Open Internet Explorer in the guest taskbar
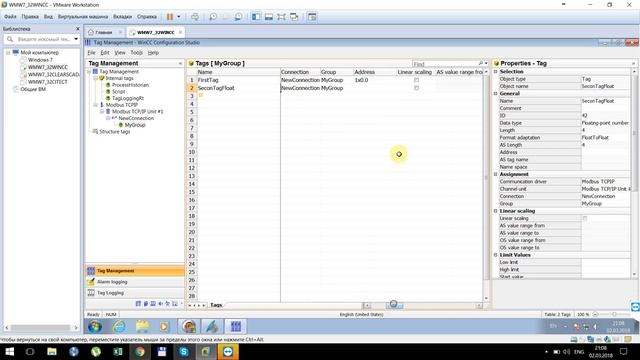This screenshot has width=640, height=360. [x=119, y=327]
